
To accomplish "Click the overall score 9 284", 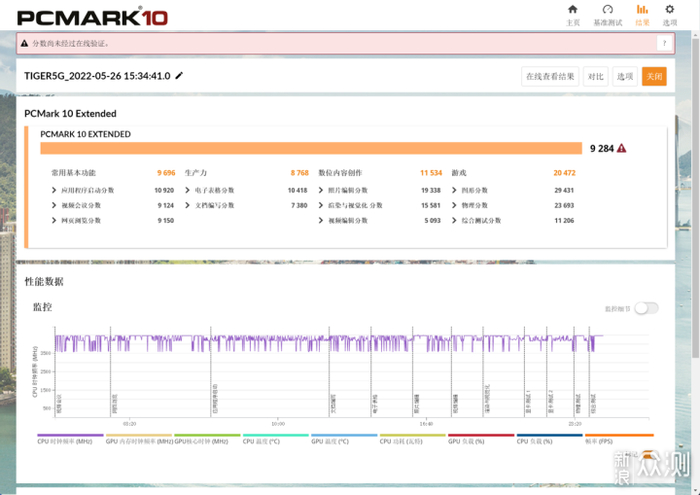I will (602, 148).
